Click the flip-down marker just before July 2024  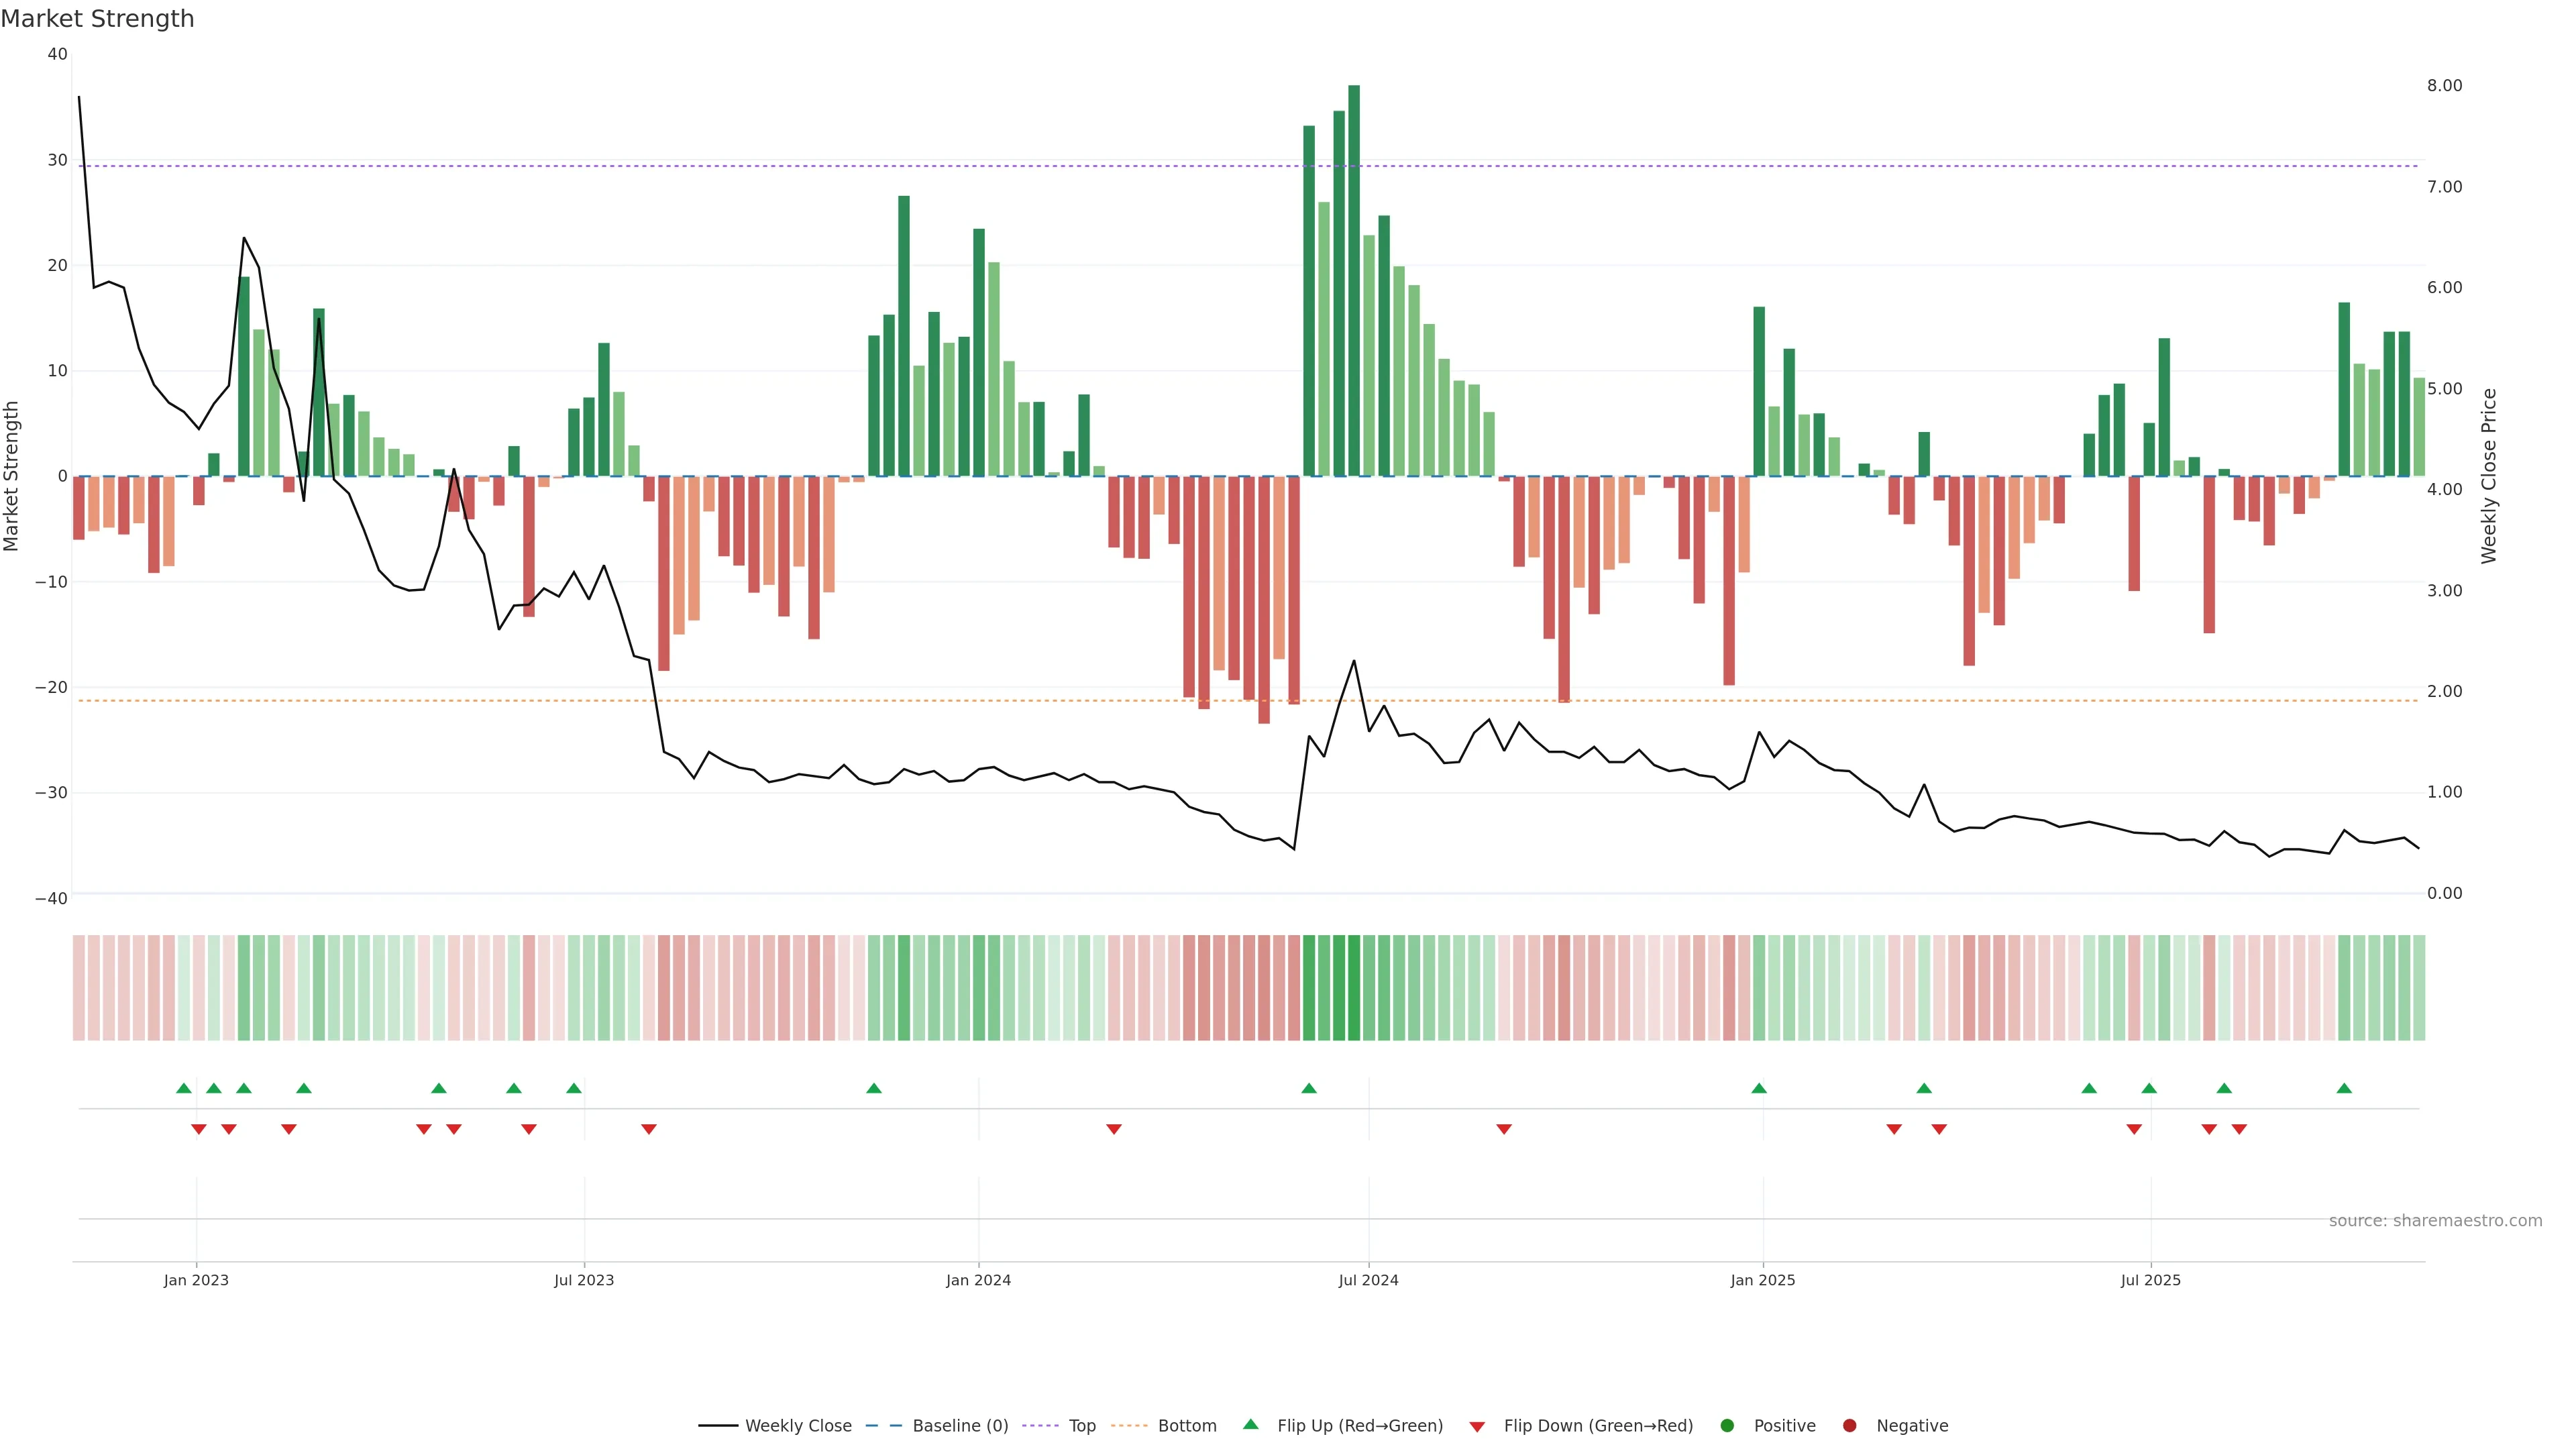1114,1129
